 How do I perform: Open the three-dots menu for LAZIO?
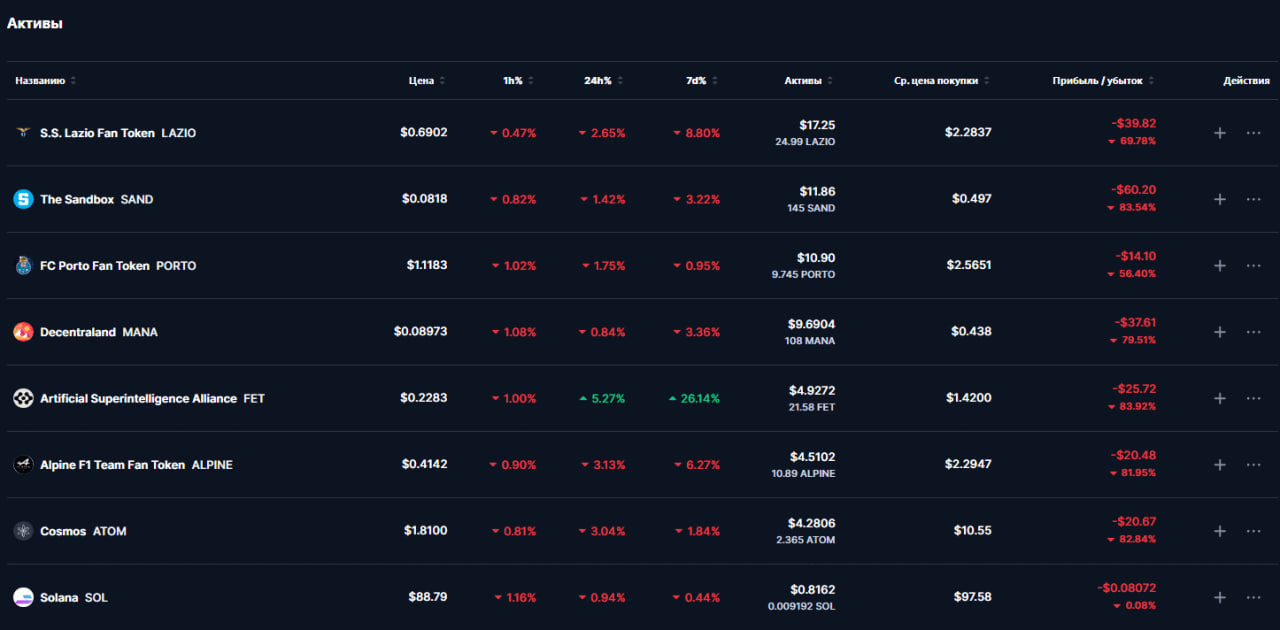[1253, 132]
